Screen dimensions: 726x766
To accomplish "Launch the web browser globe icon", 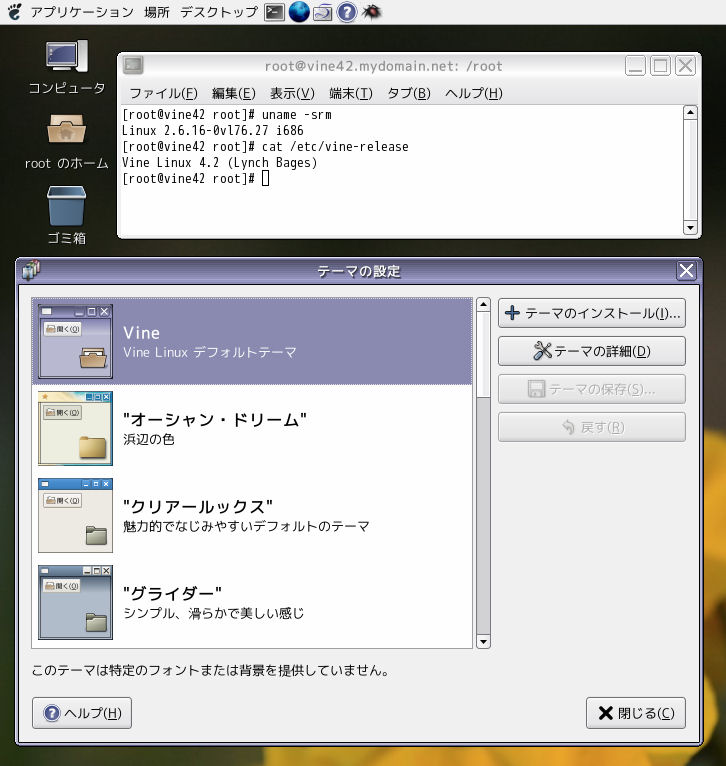I will pos(299,12).
